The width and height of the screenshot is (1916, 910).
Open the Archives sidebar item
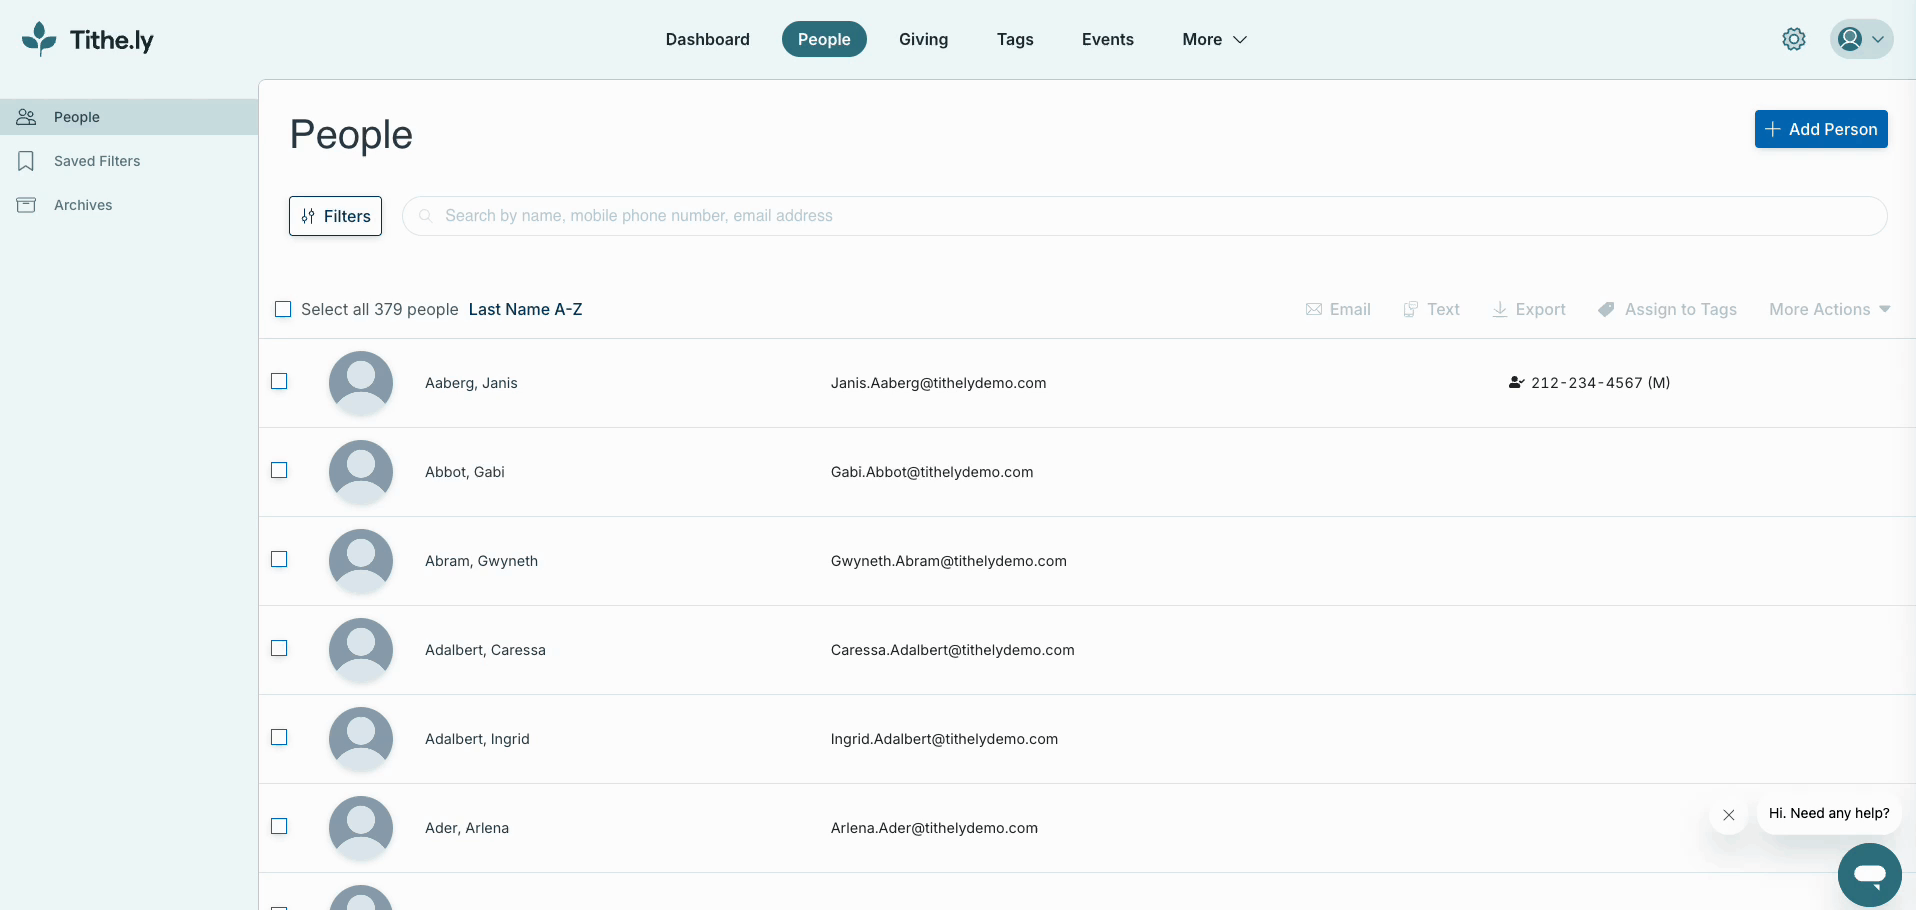pyautogui.click(x=129, y=205)
